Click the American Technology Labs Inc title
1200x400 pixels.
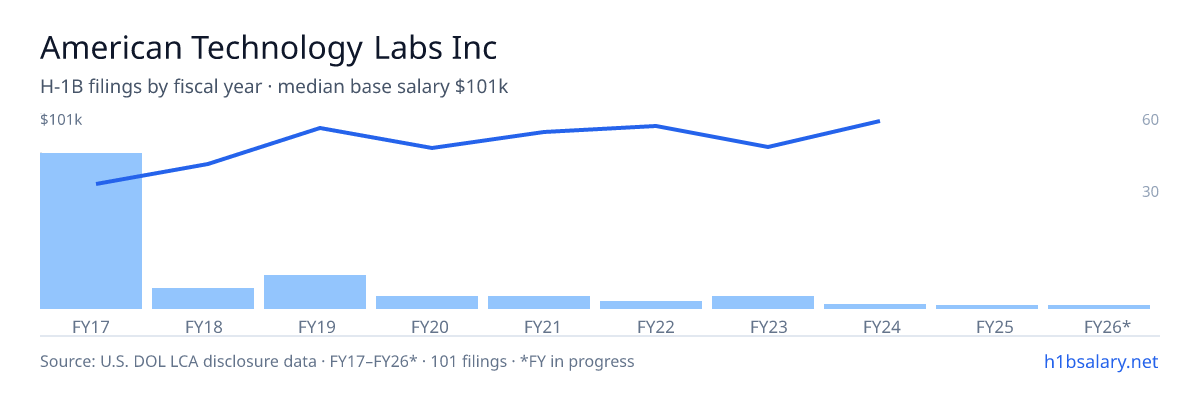[268, 47]
